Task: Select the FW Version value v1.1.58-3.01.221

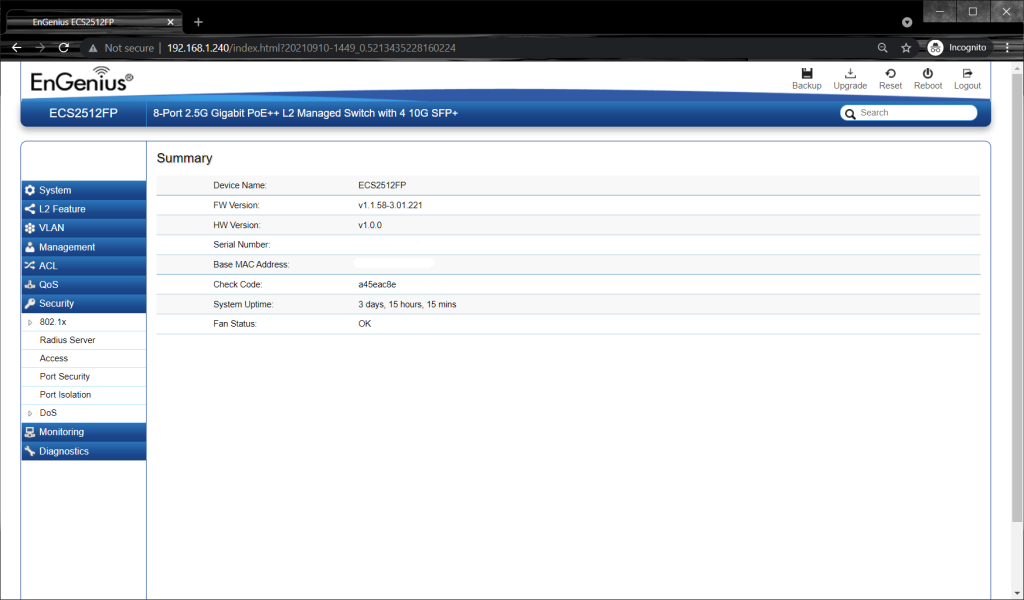Action: pyautogui.click(x=390, y=205)
